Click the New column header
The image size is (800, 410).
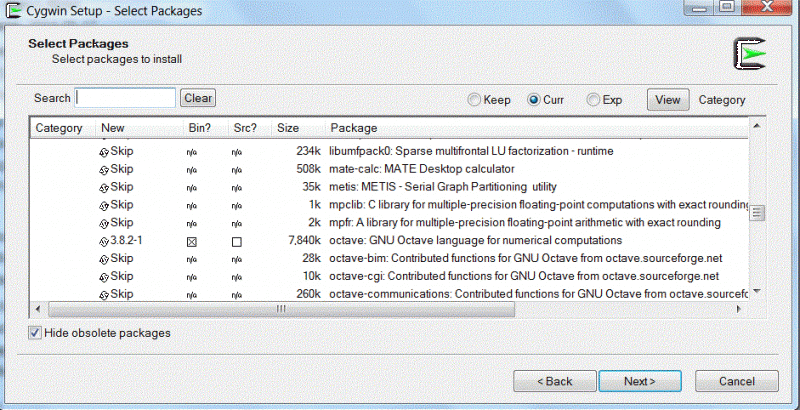(x=140, y=128)
